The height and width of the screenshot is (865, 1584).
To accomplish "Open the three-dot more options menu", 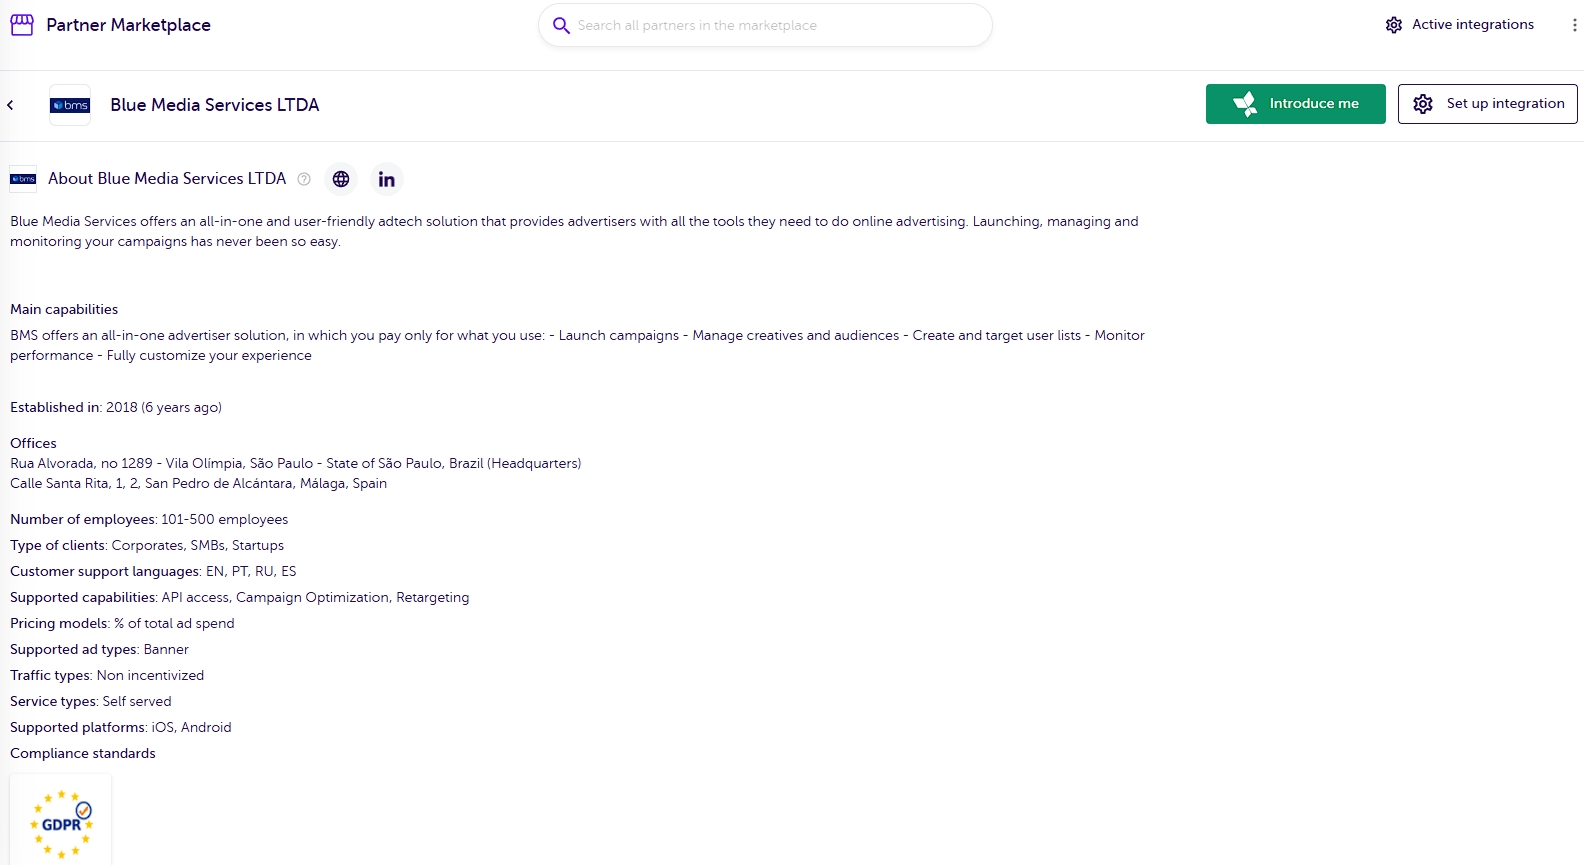I will click(1574, 25).
